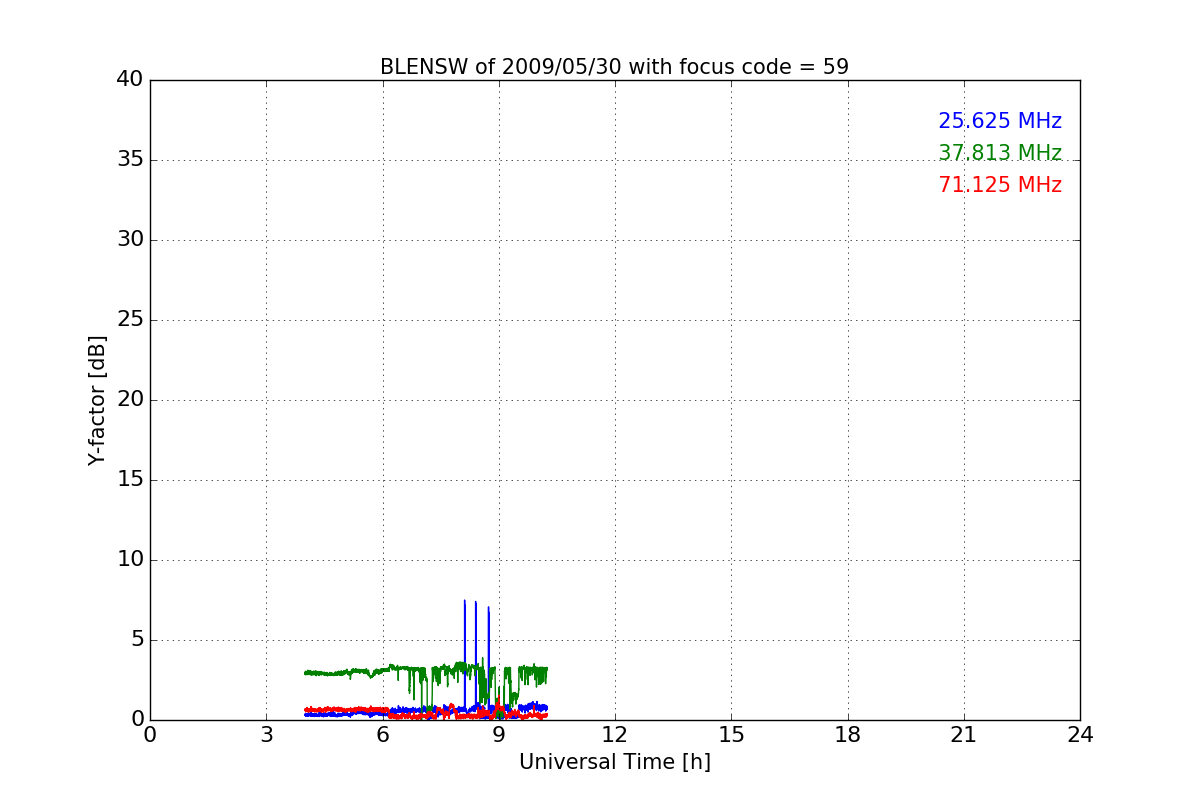Screen dimensions: 1200x800
Task: Select the blue 25.625 MHz legend label
Action: click(x=1000, y=121)
